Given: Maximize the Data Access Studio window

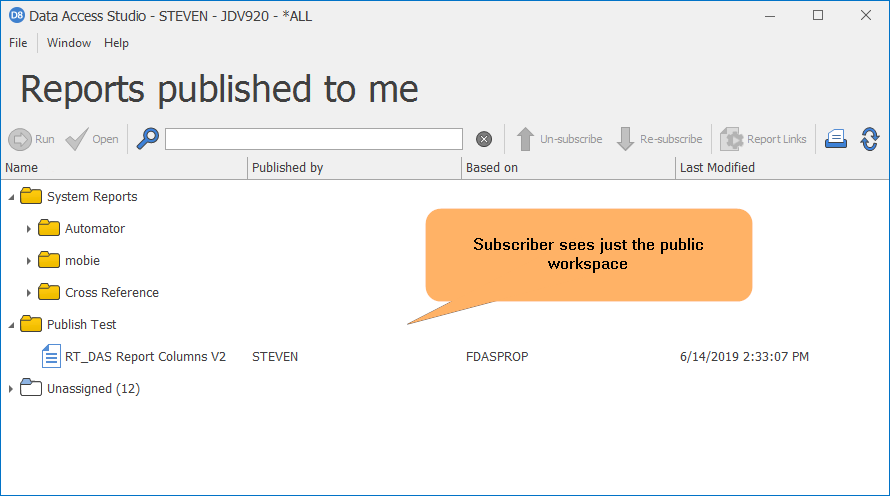Looking at the screenshot, I should (x=818, y=15).
